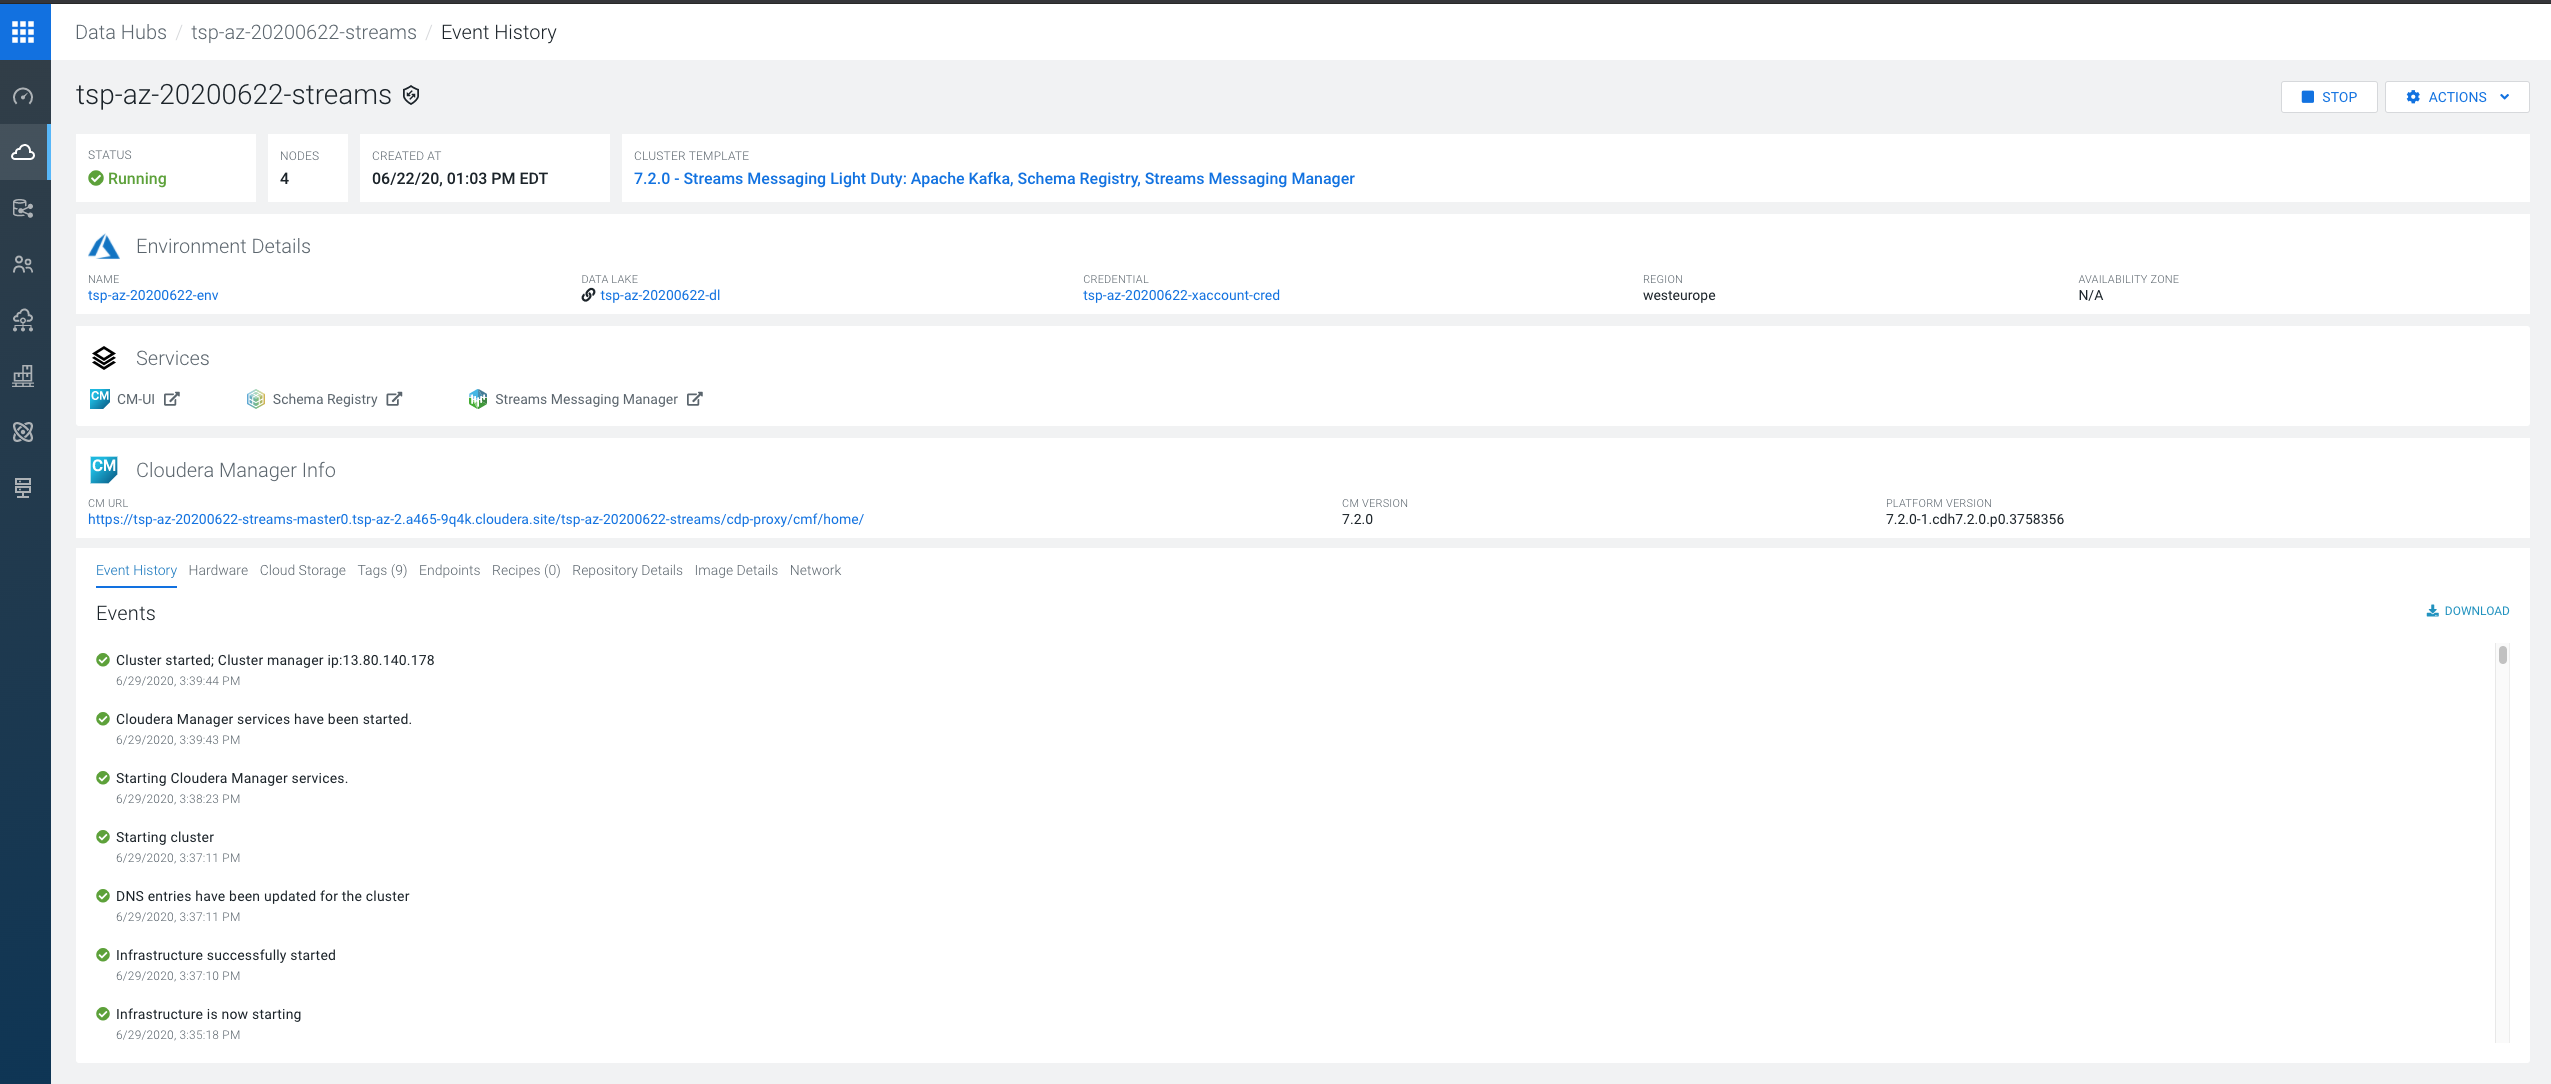This screenshot has width=2551, height=1084.
Task: Open the app grid menu icon
Action: (x=23, y=32)
